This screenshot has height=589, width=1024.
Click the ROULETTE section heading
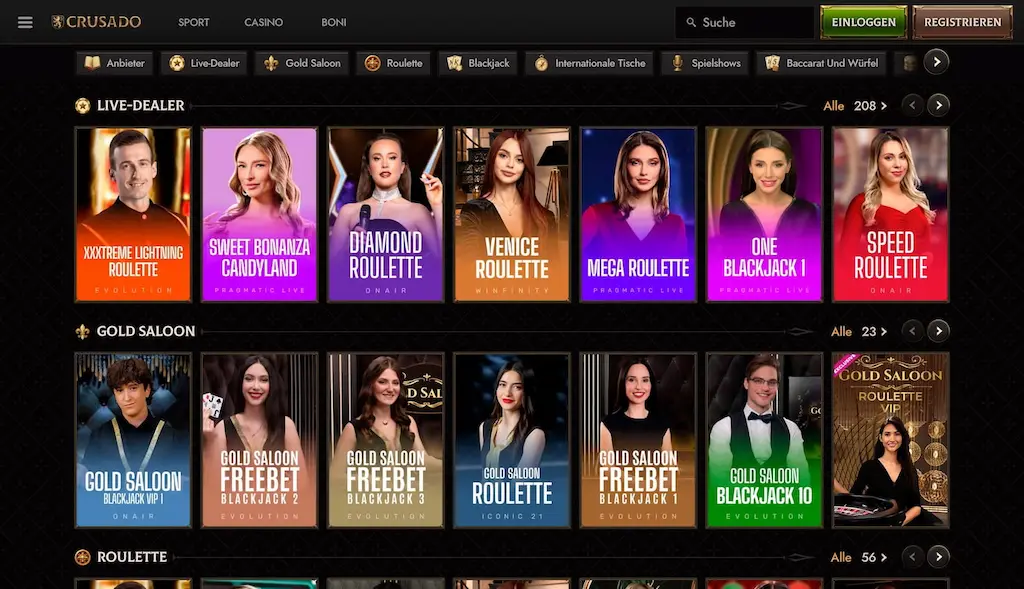[132, 557]
